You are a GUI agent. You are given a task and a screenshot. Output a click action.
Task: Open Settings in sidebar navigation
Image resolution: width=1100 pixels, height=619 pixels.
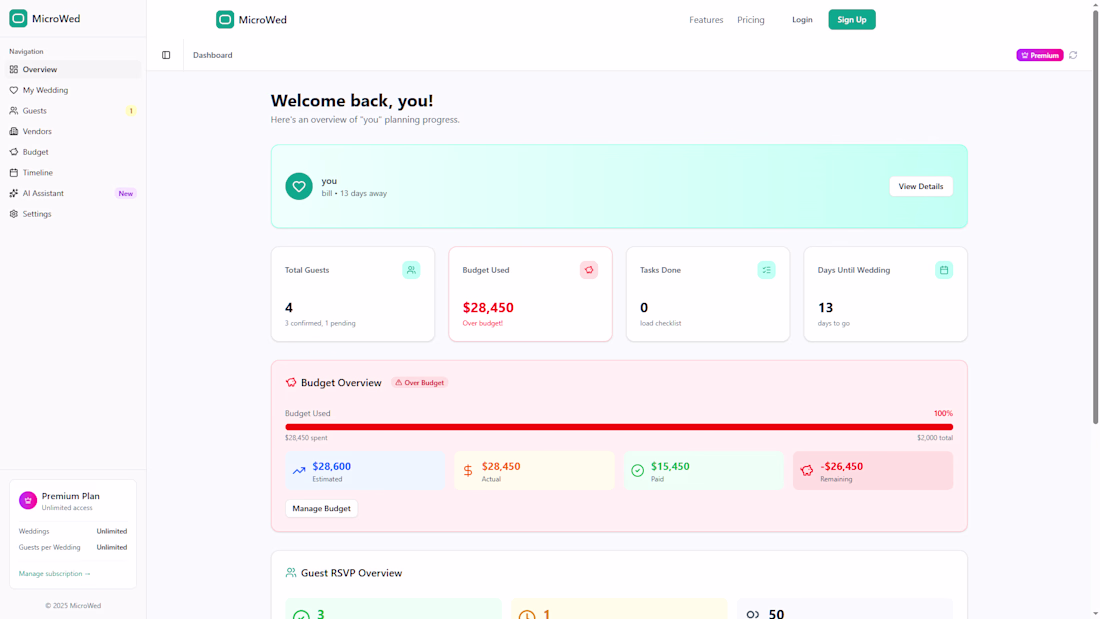click(73, 214)
